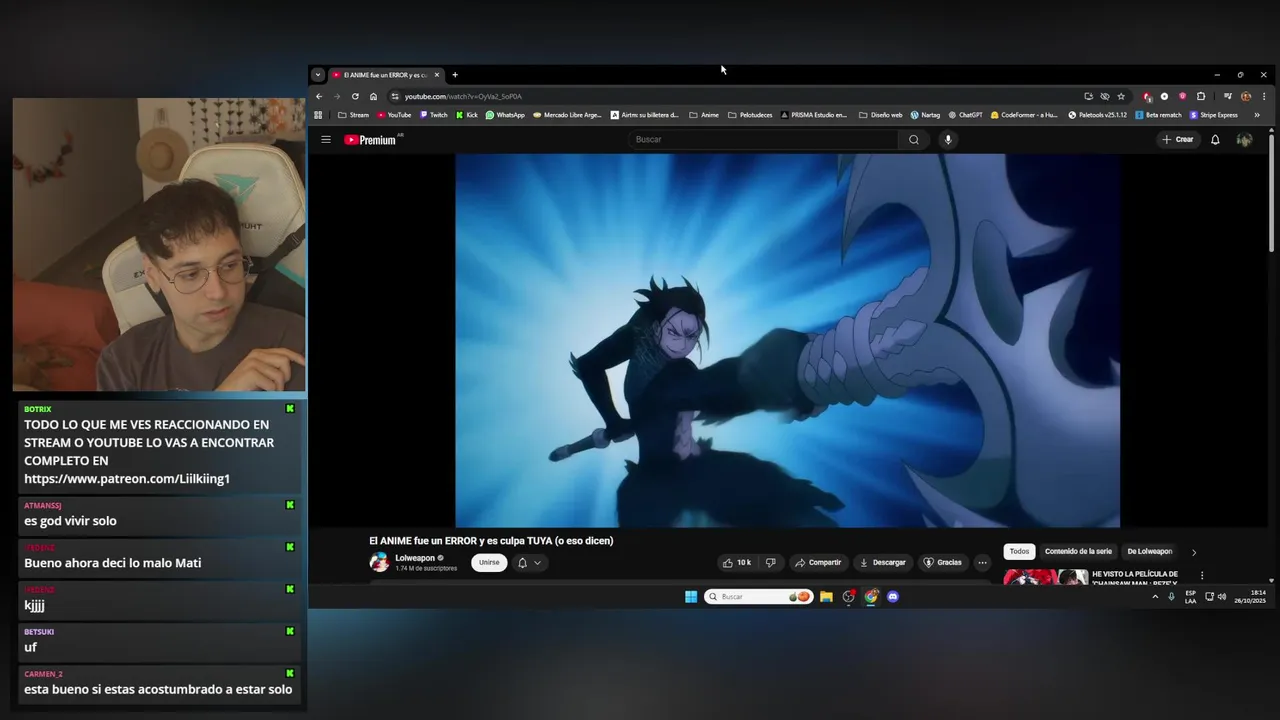1280x720 pixels.
Task: Open the Kick bookmark
Action: click(x=467, y=115)
